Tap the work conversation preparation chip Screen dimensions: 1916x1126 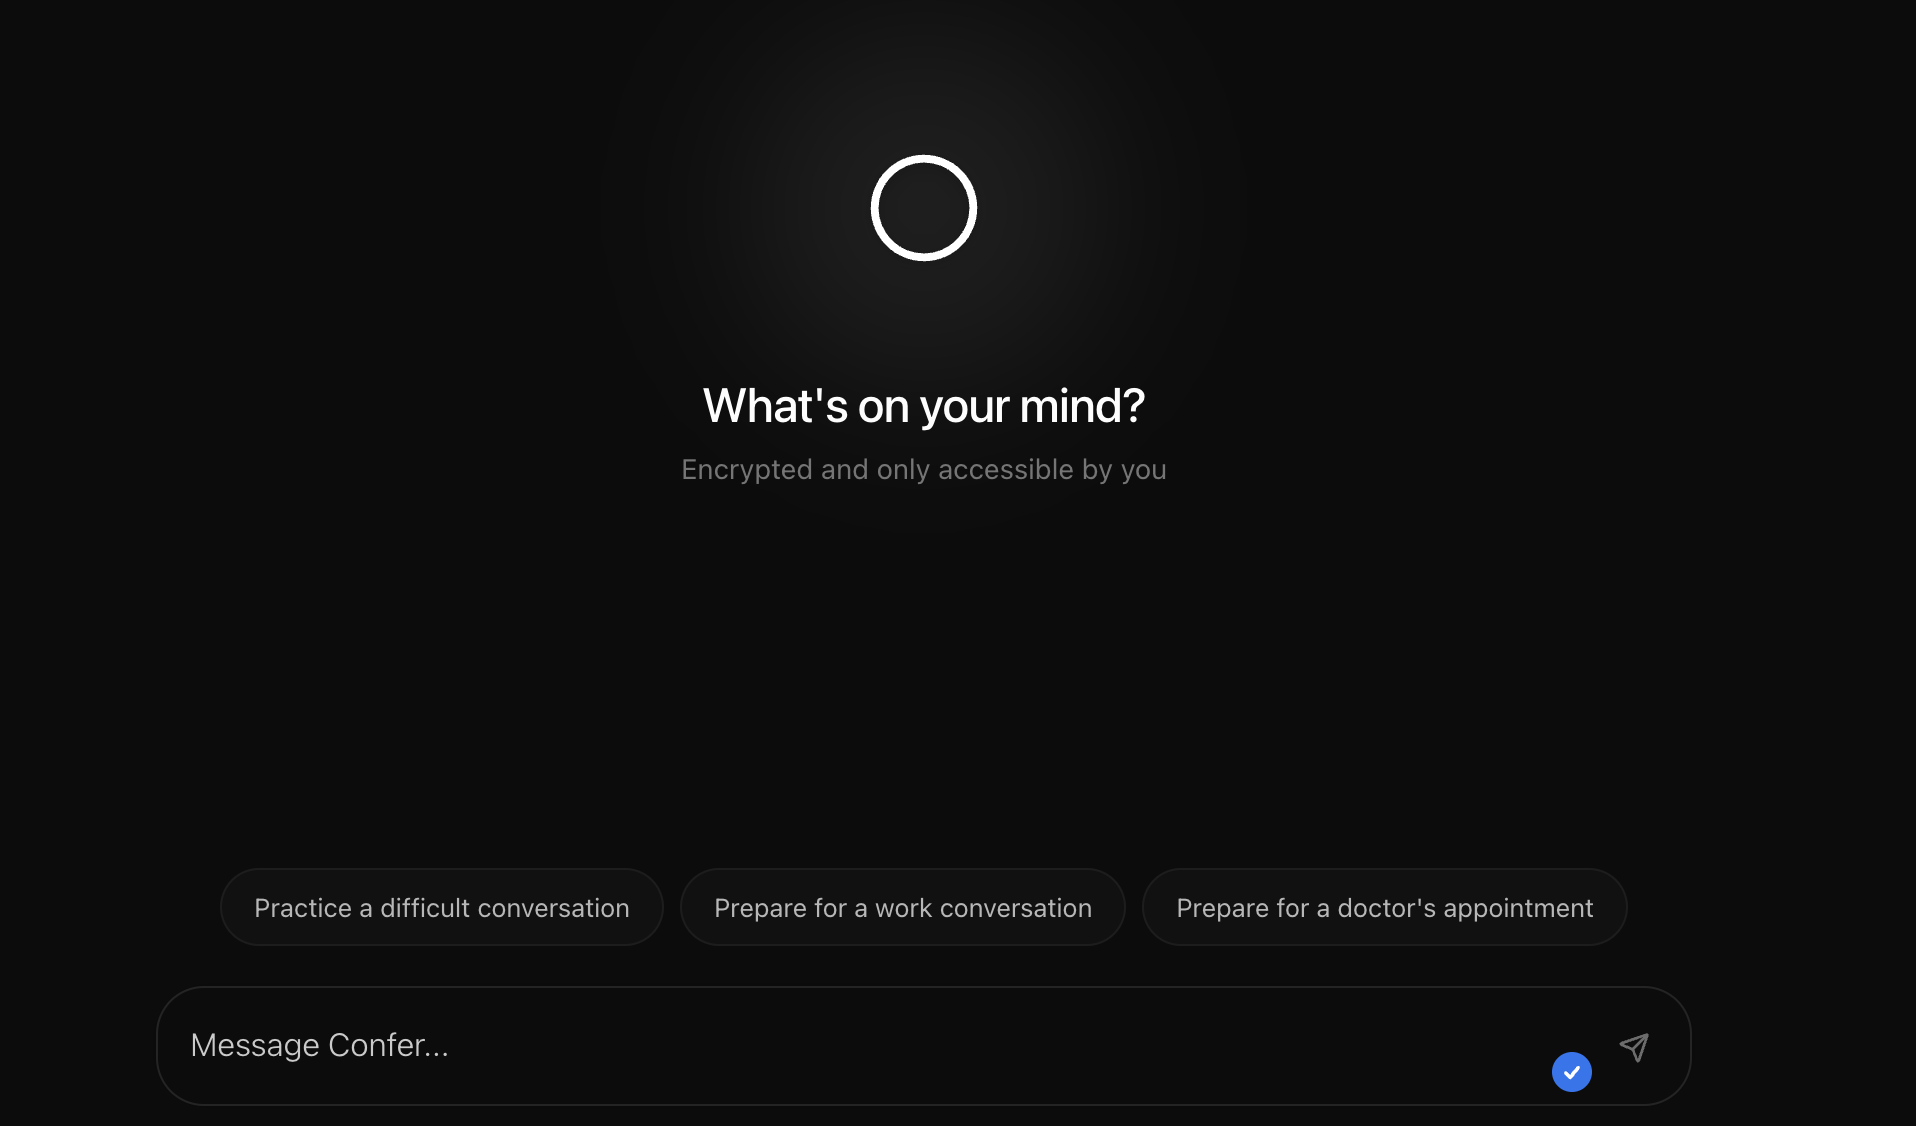click(902, 908)
